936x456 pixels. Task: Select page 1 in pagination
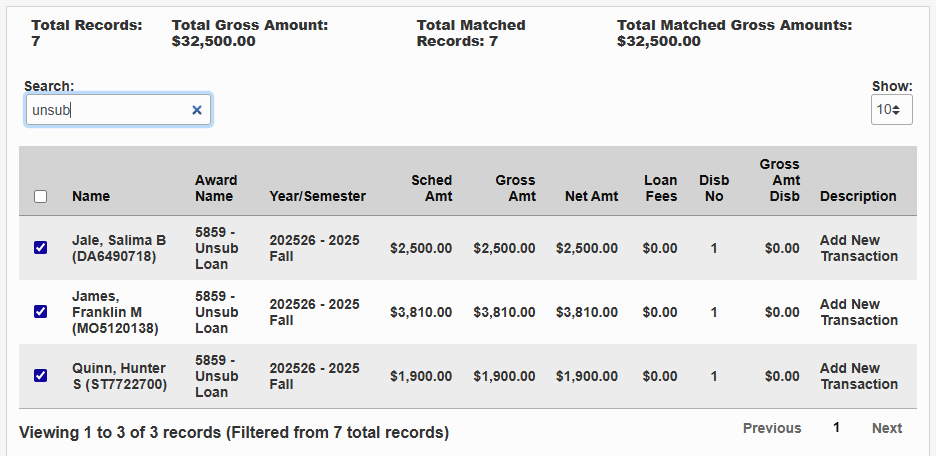[837, 428]
